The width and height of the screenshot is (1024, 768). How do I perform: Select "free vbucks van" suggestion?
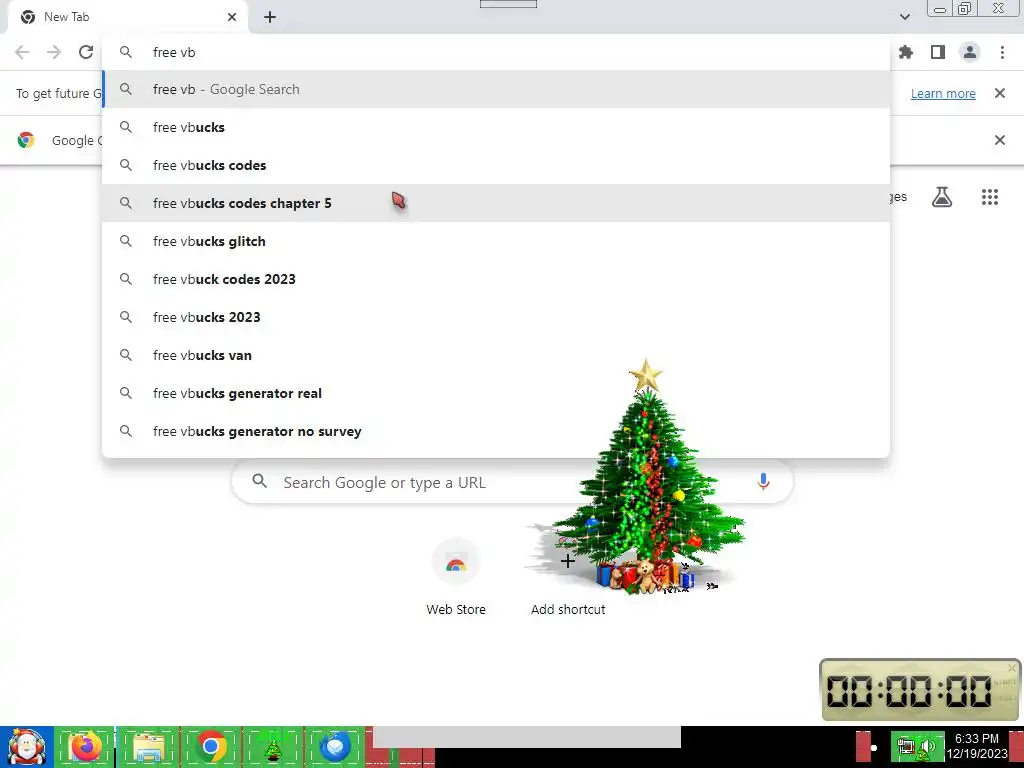[496, 355]
